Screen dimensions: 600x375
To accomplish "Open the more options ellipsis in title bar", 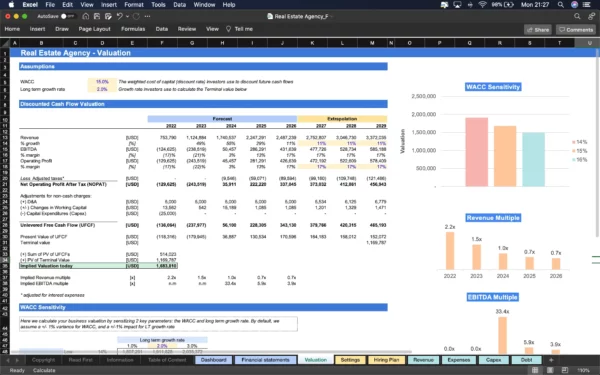I will (147, 16).
